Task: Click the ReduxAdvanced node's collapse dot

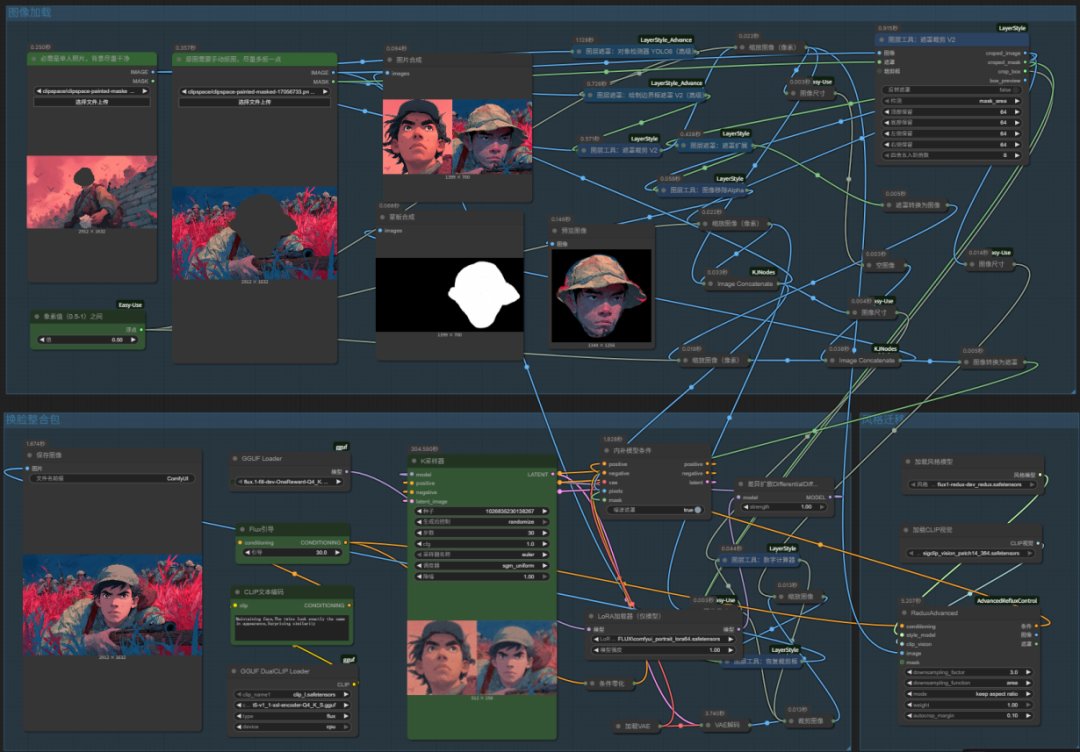Action: [904, 613]
